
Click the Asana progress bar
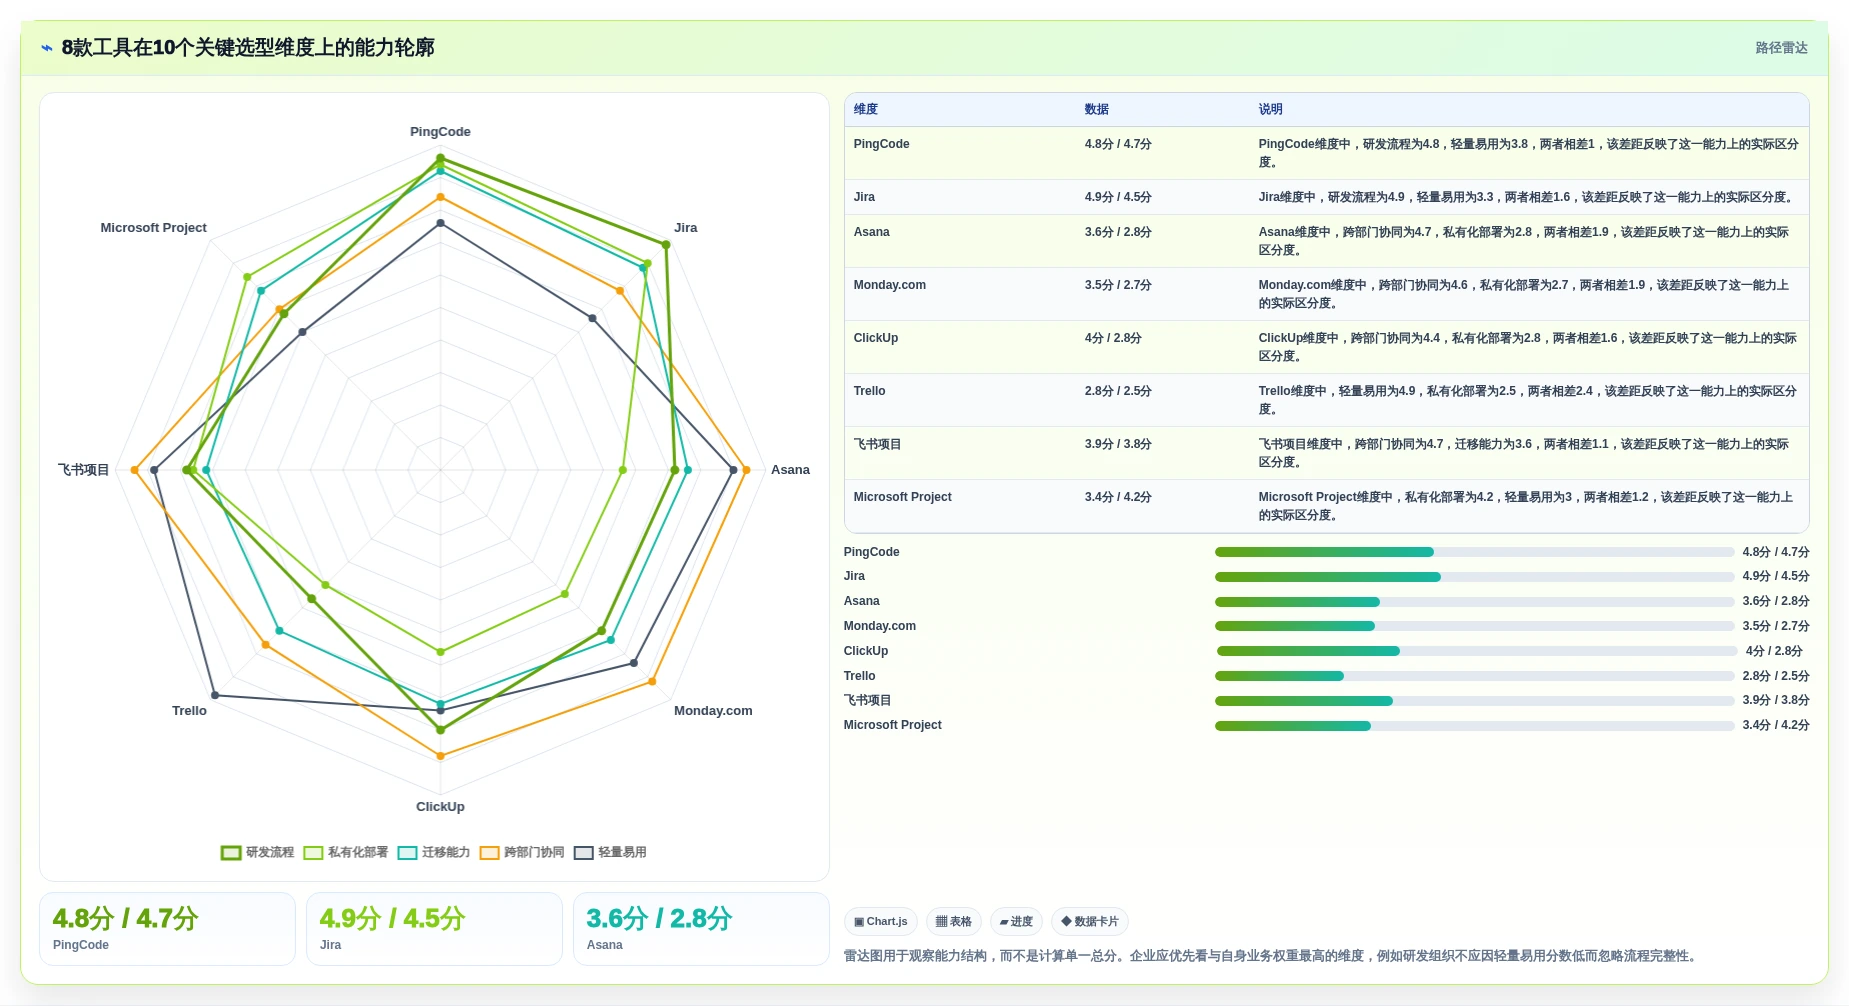tap(1474, 602)
